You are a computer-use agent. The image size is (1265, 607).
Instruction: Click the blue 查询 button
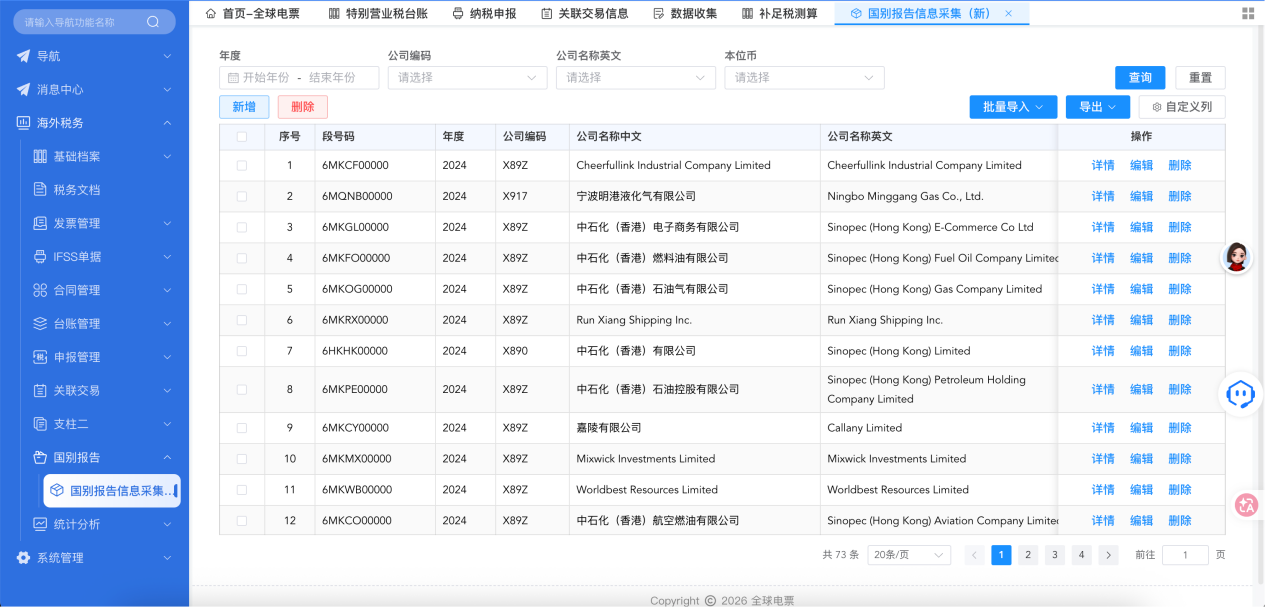pos(1139,78)
